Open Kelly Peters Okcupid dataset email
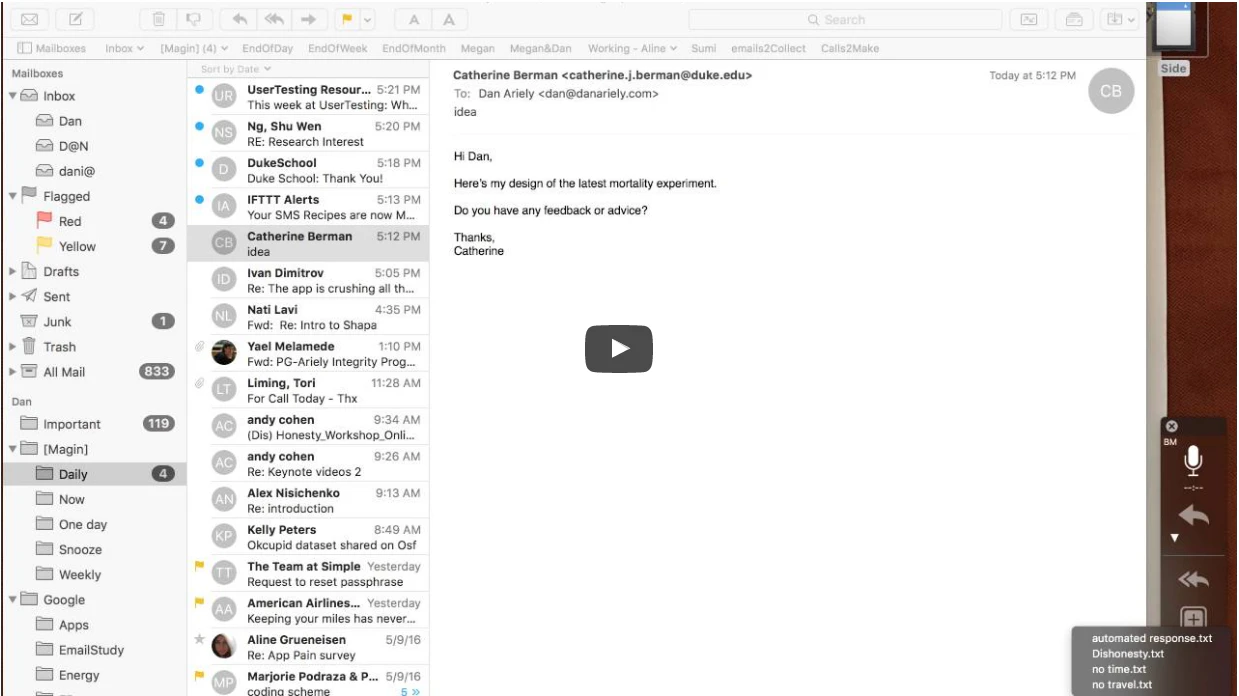 coord(308,537)
